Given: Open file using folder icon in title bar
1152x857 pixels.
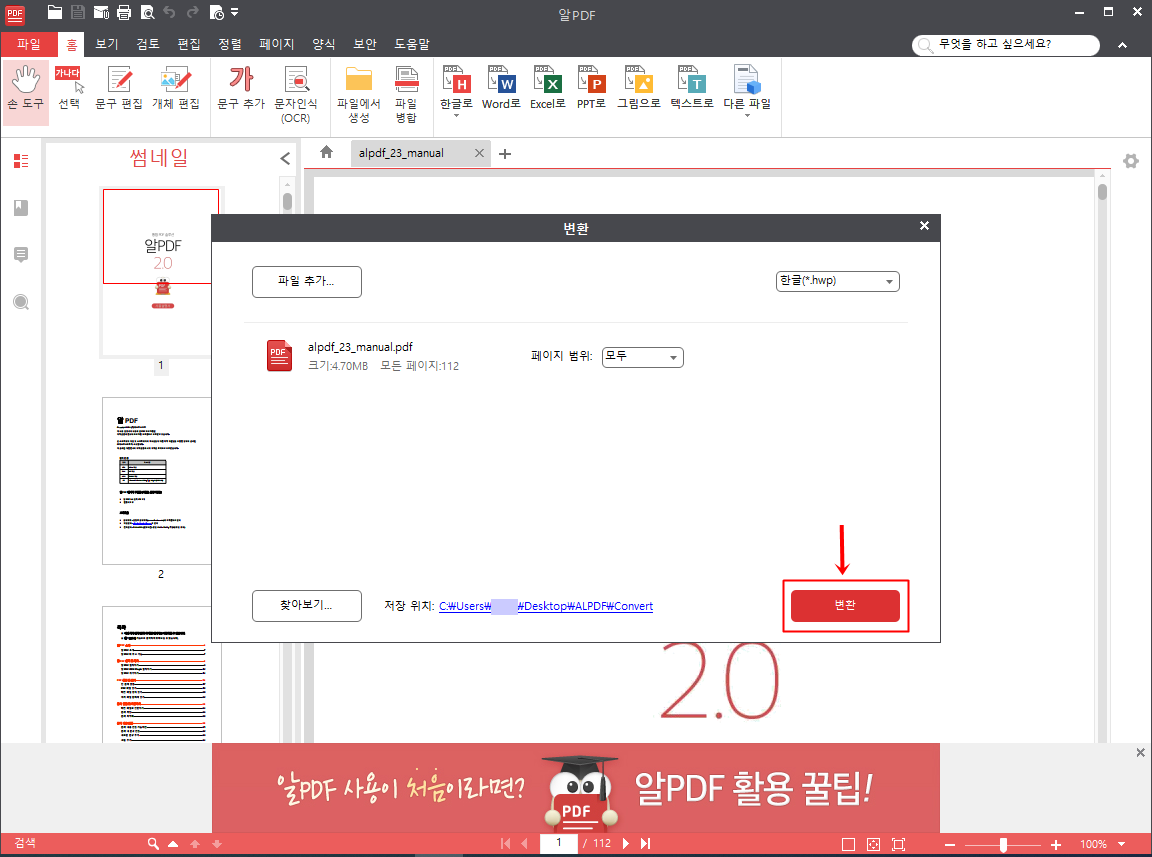Looking at the screenshot, I should click(x=54, y=12).
